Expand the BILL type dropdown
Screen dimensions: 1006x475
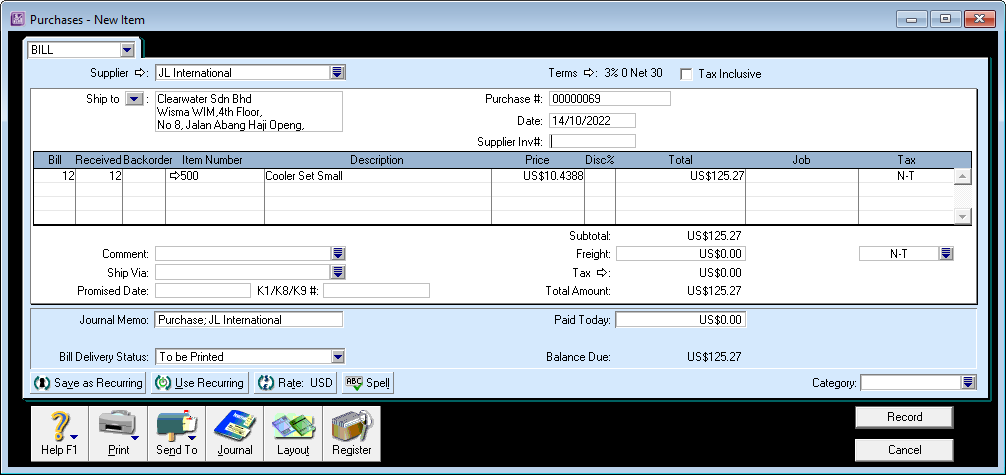[x=127, y=49]
